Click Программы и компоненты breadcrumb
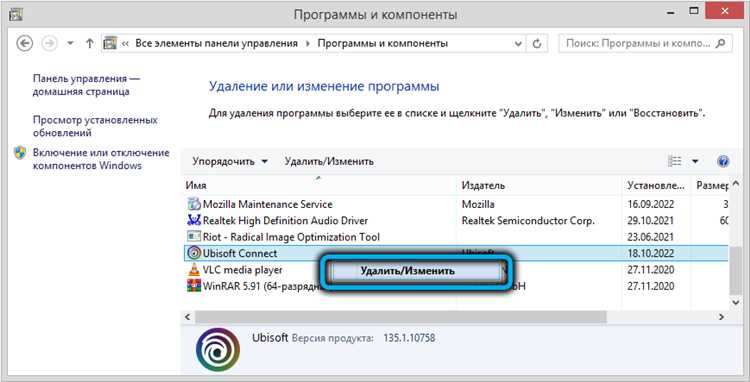Image resolution: width=750 pixels, height=382 pixels. tap(383, 44)
